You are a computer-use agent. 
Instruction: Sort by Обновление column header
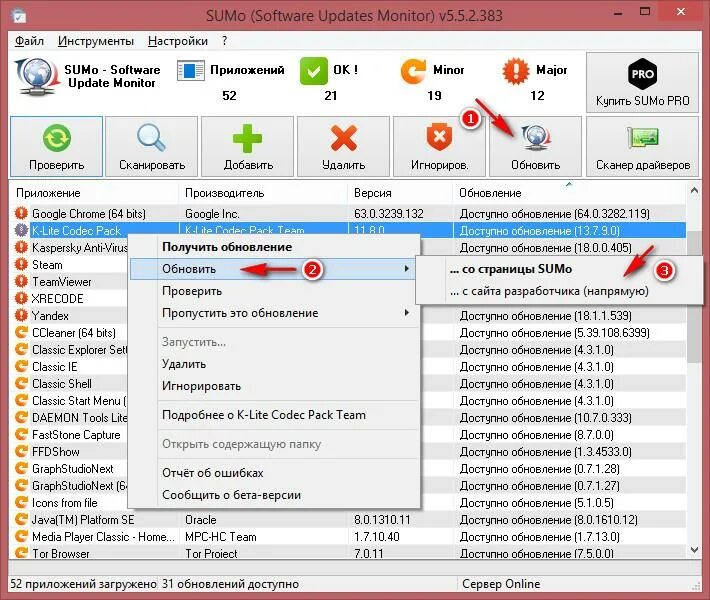tap(569, 193)
